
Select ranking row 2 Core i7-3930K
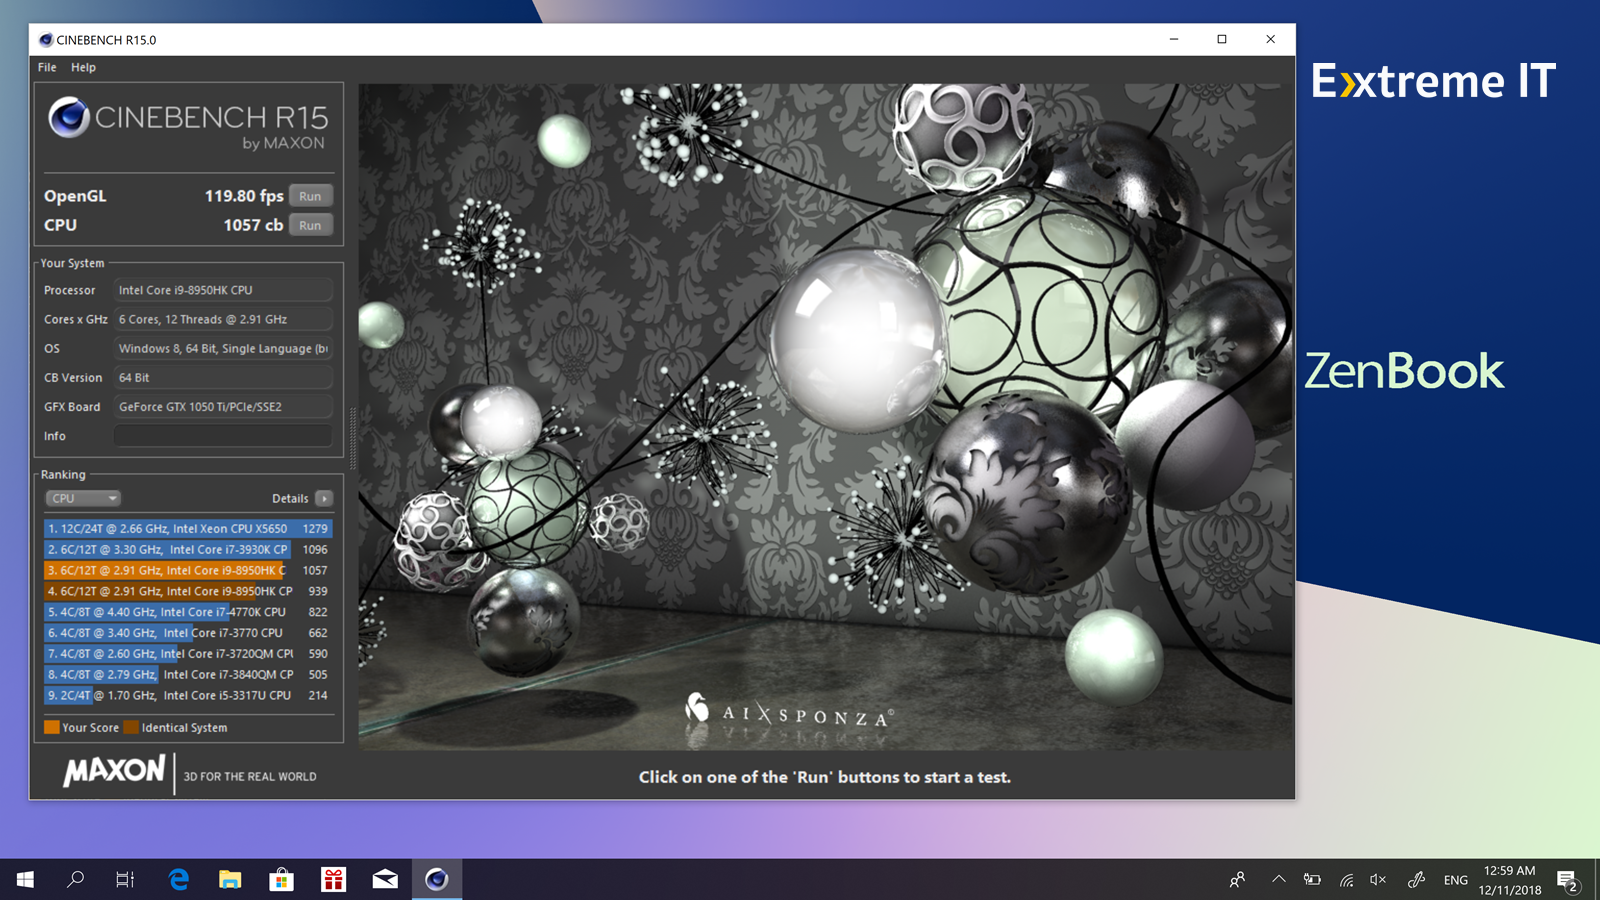[188, 549]
